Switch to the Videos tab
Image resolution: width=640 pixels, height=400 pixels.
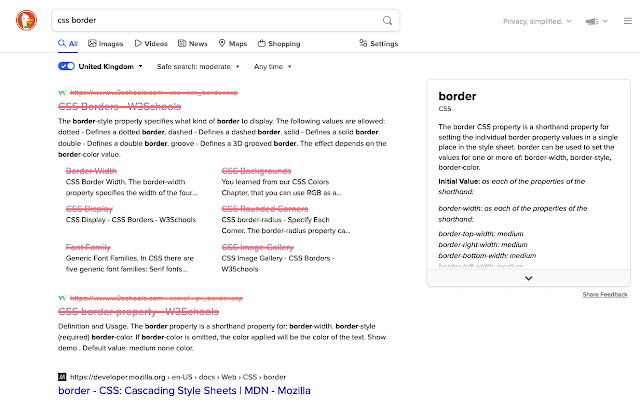(151, 43)
